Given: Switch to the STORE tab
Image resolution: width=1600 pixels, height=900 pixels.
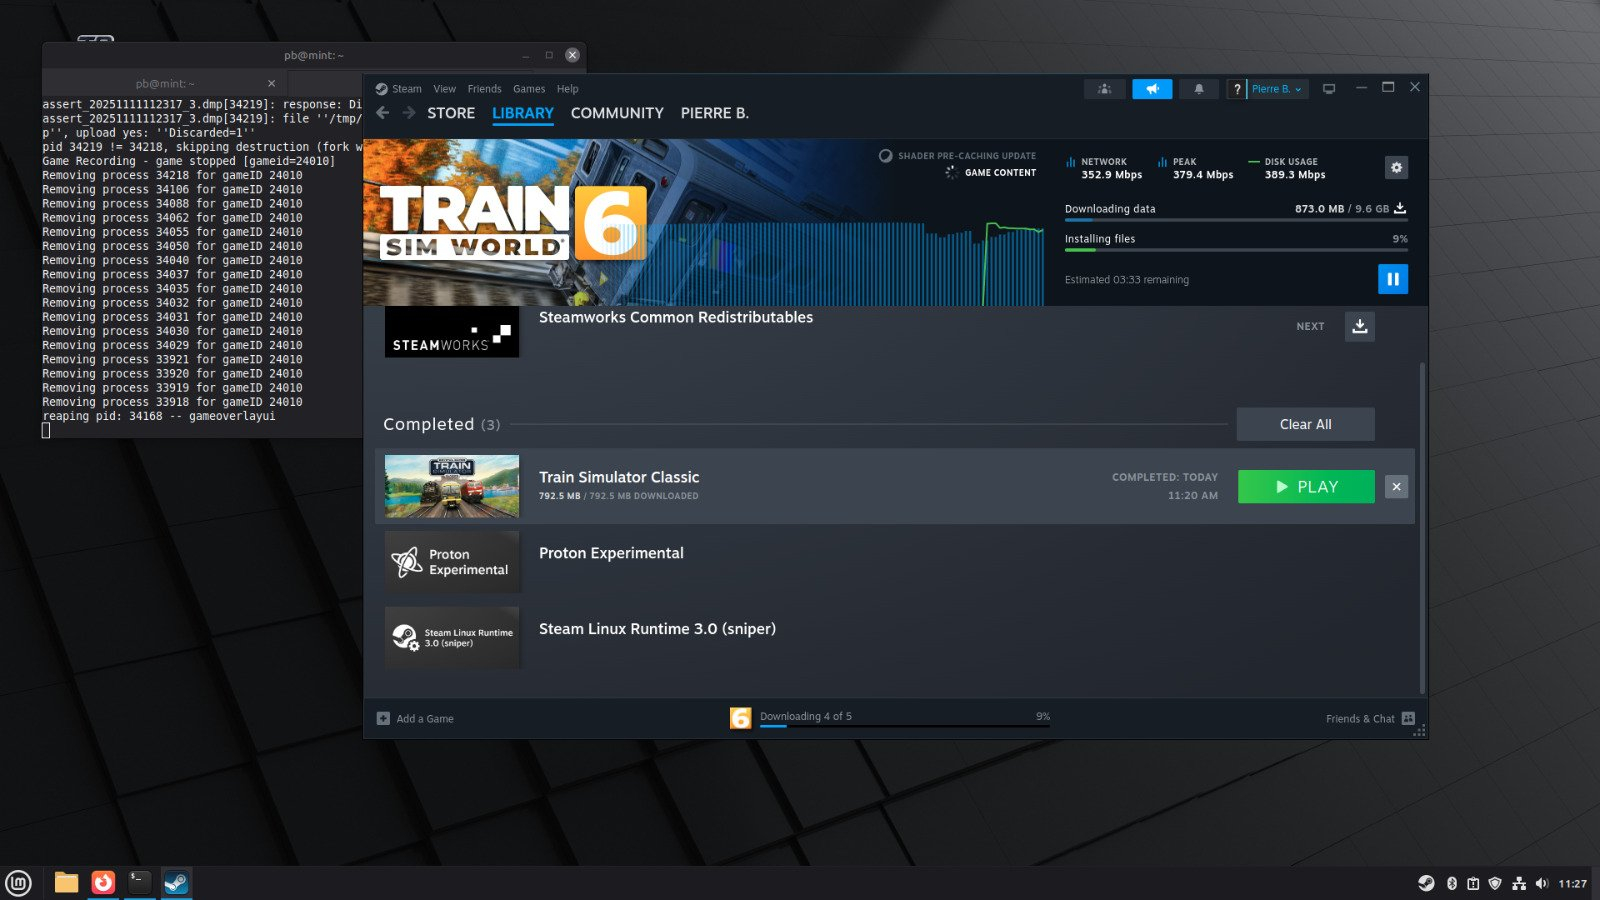Looking at the screenshot, I should [x=451, y=113].
